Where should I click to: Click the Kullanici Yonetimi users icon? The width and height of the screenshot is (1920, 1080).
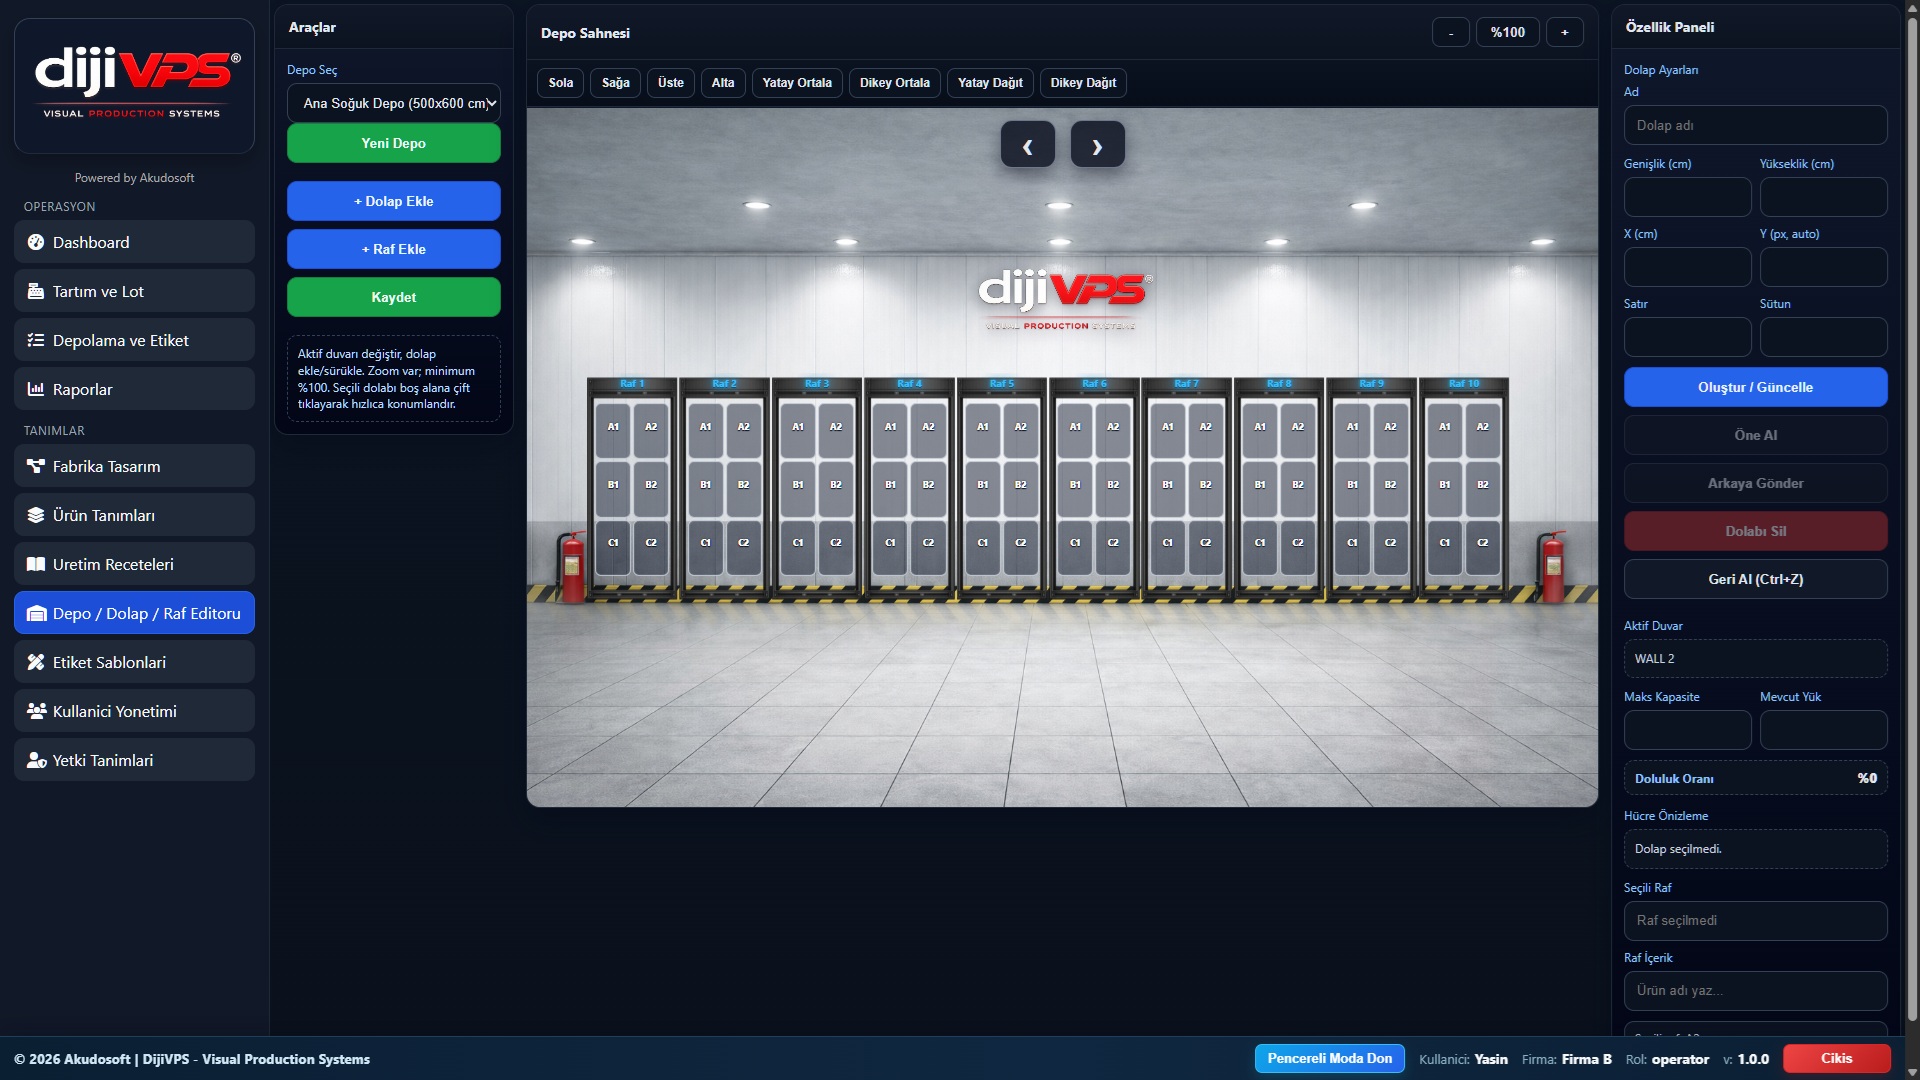click(x=36, y=711)
